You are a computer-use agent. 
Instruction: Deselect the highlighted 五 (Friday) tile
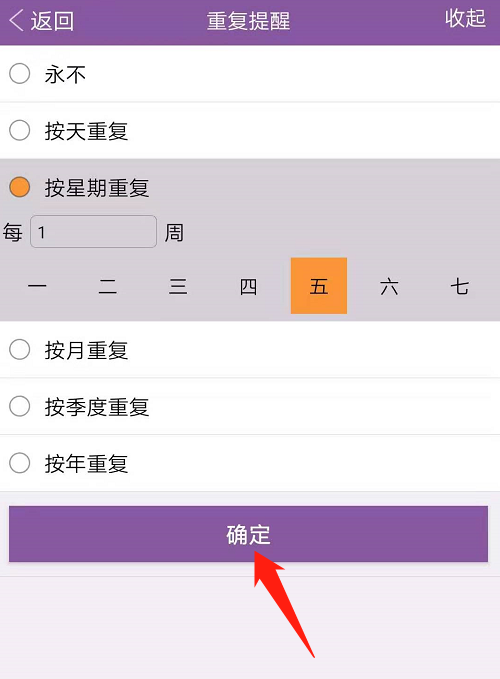[x=319, y=286]
